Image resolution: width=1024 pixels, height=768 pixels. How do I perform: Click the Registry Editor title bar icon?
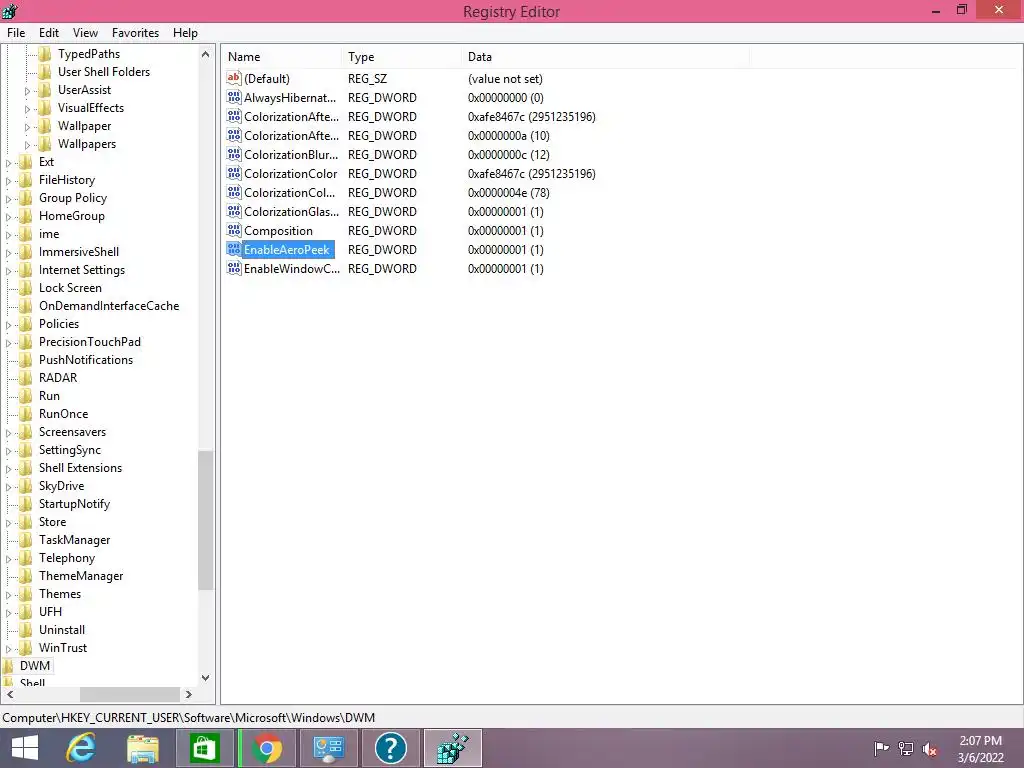coord(10,11)
